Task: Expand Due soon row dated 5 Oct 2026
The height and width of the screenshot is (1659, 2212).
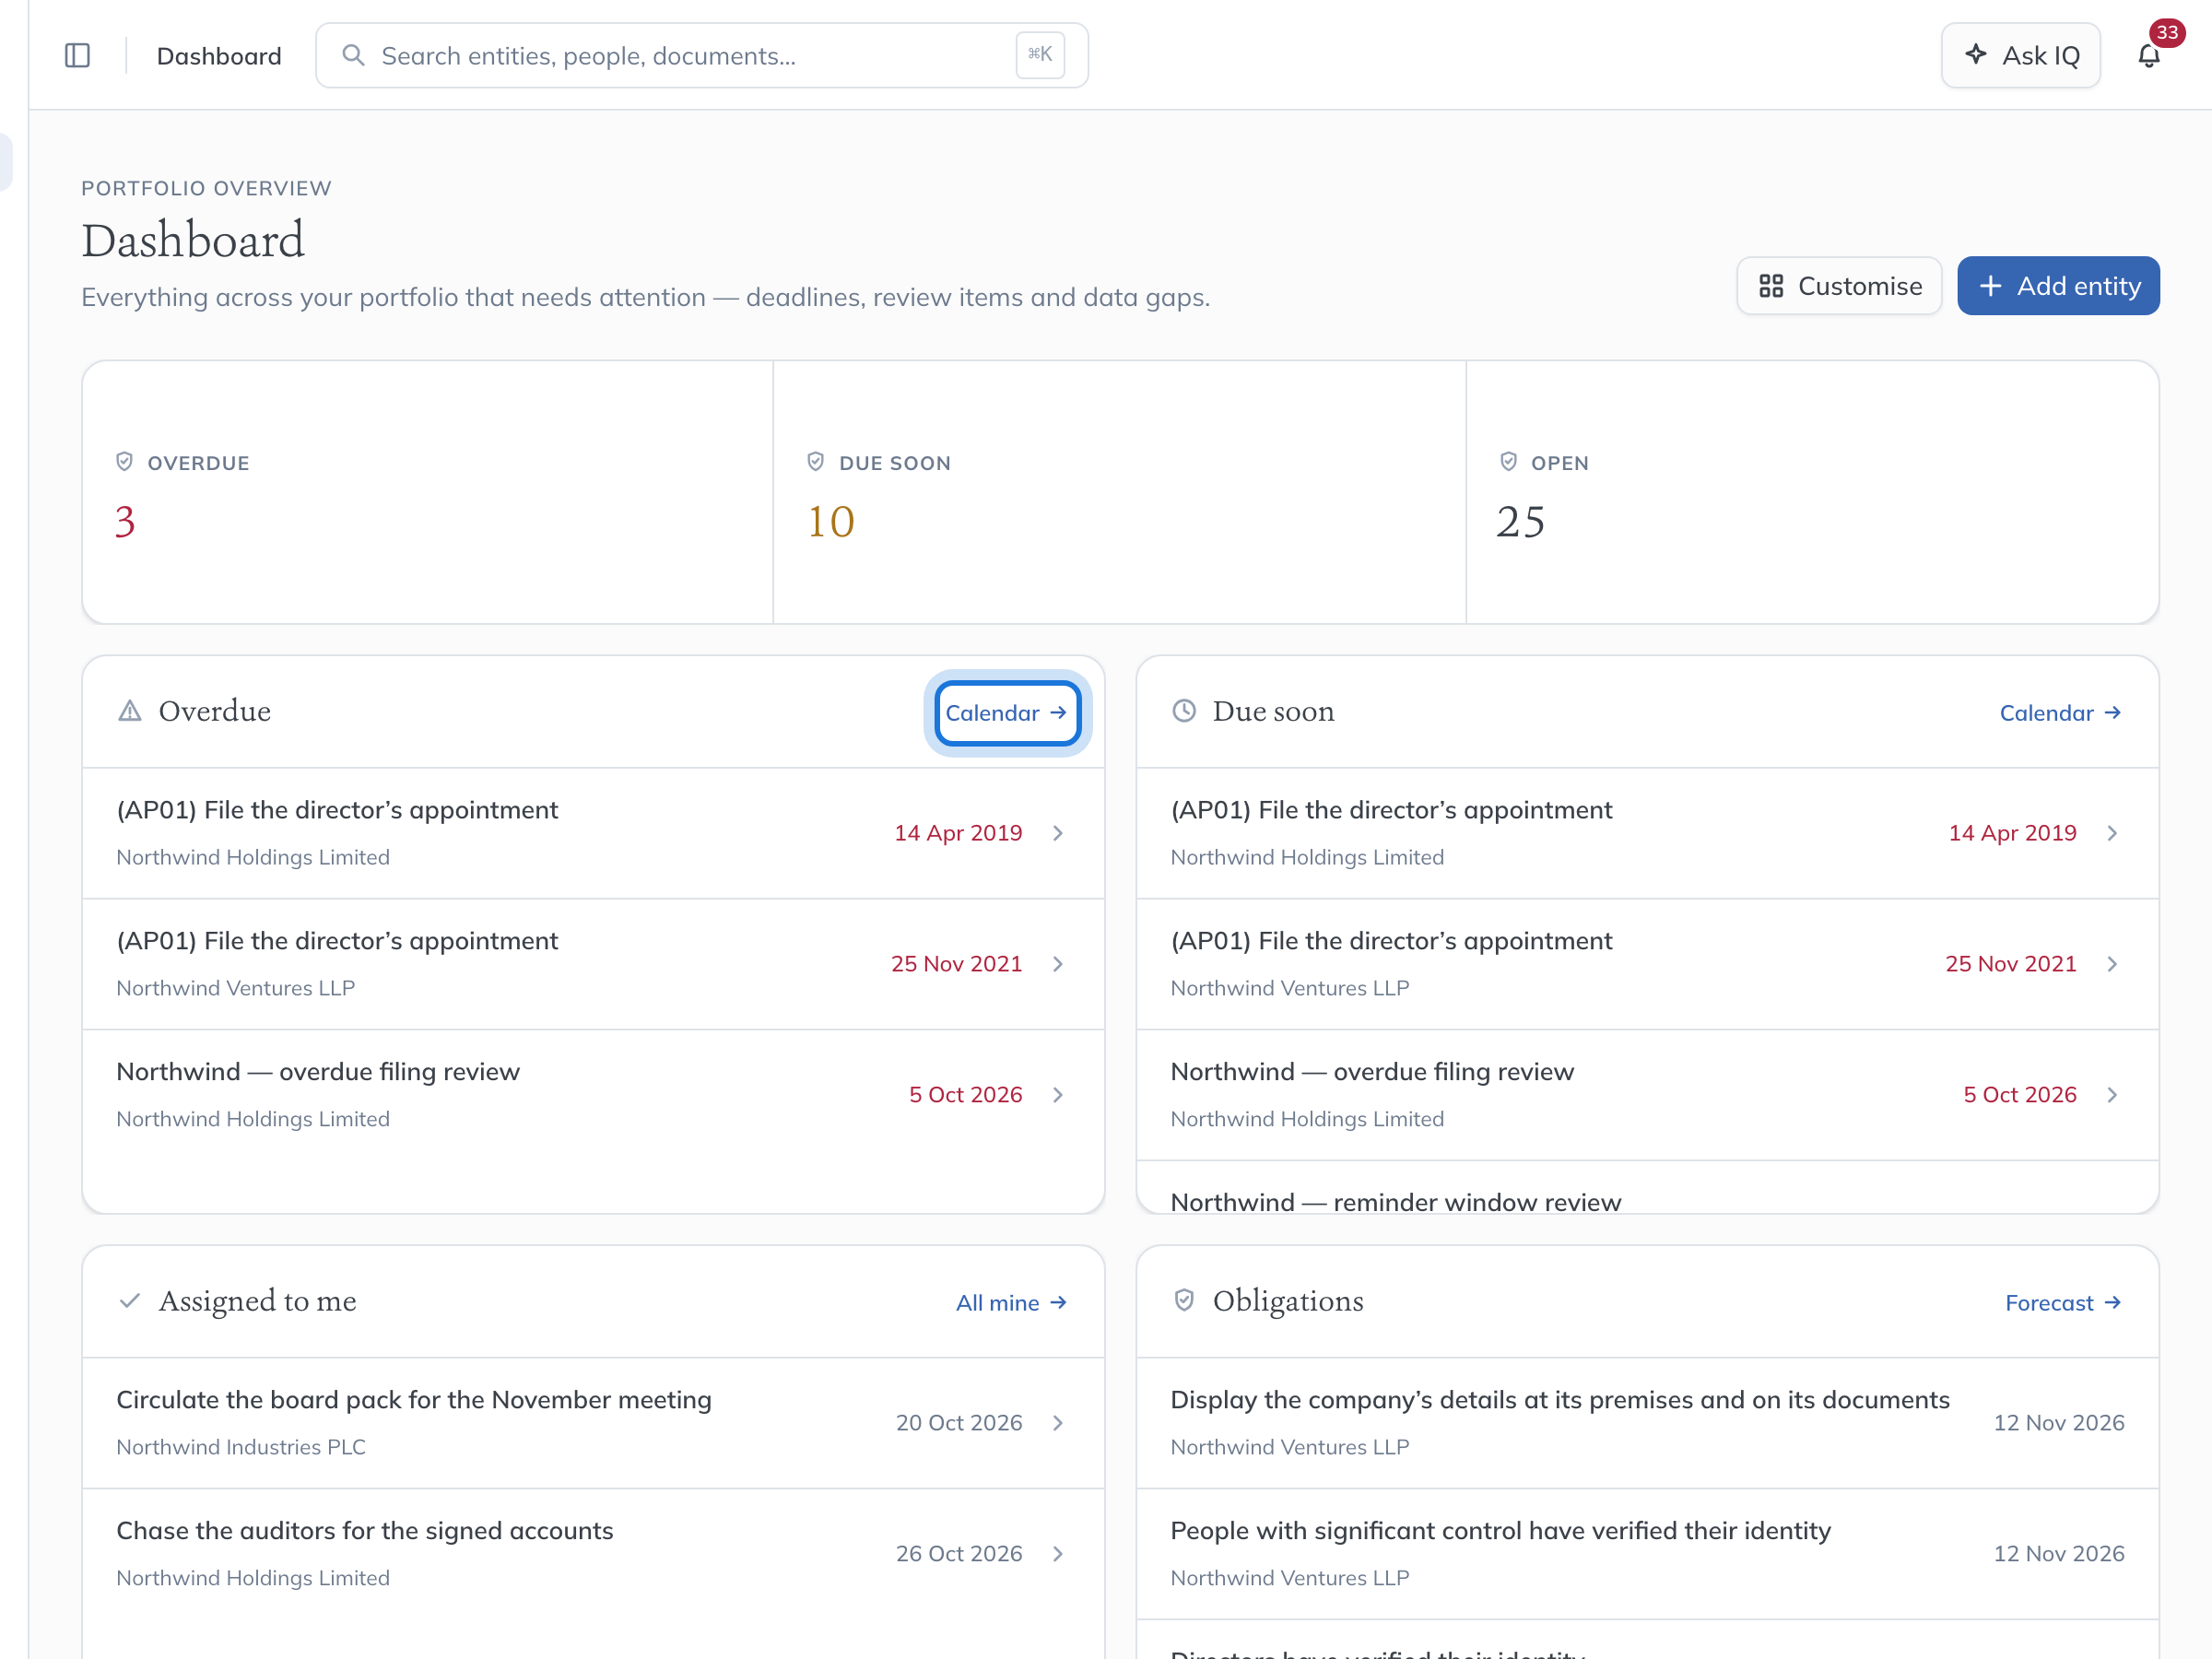Action: (x=2112, y=1095)
